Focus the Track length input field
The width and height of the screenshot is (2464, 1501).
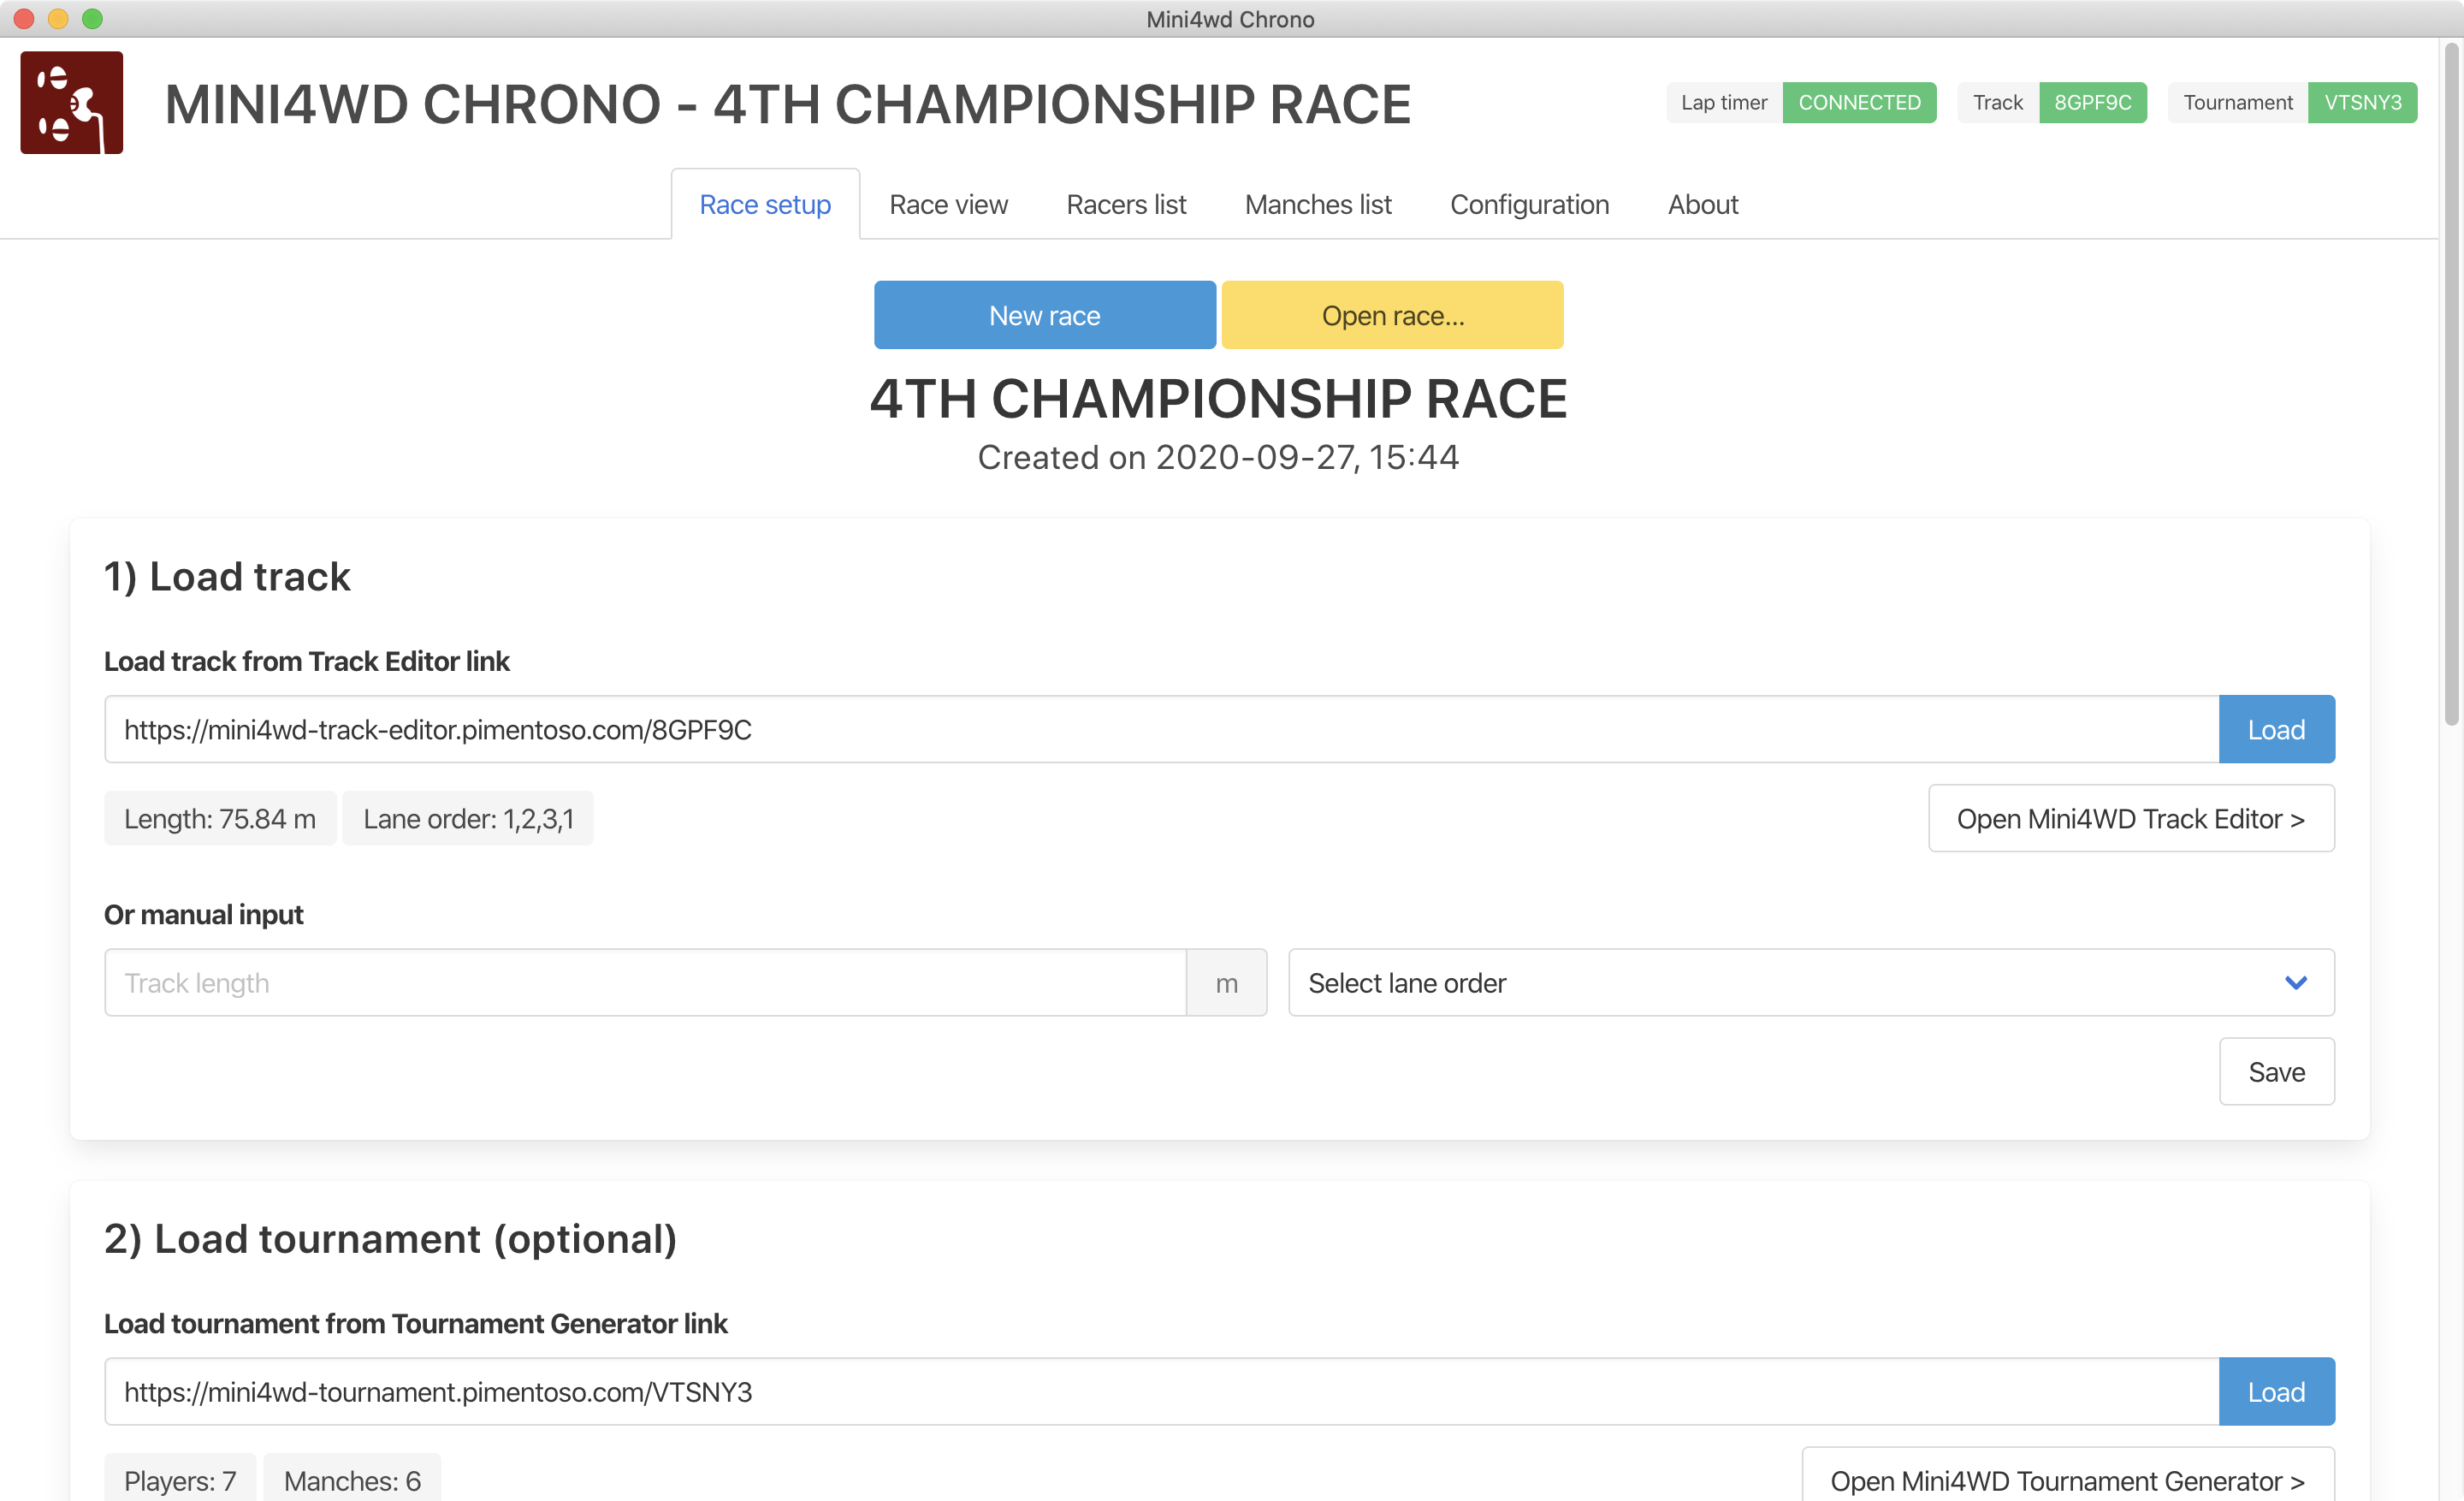[x=645, y=983]
